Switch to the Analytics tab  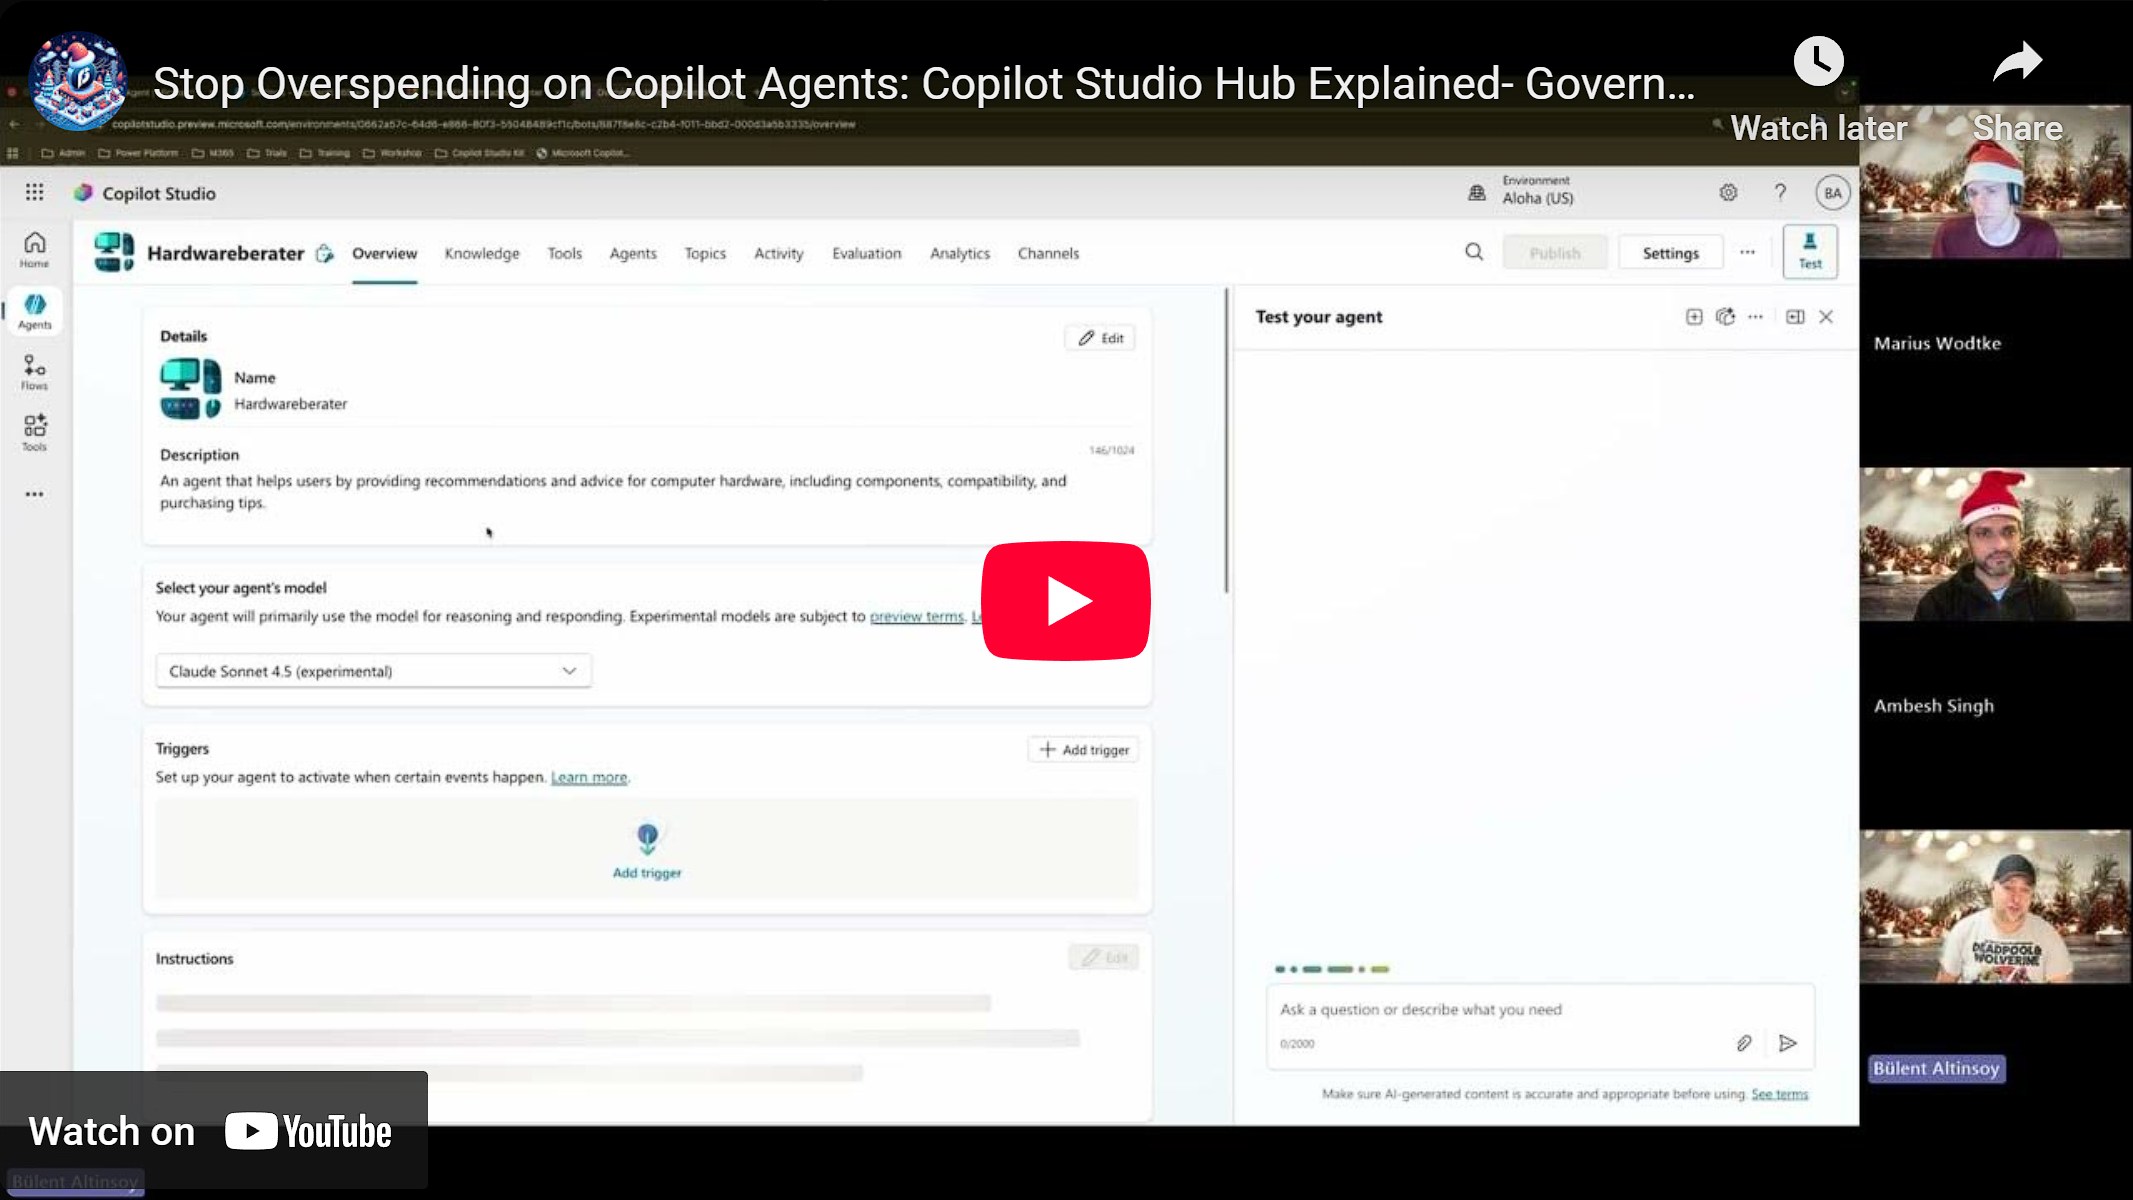(x=959, y=253)
